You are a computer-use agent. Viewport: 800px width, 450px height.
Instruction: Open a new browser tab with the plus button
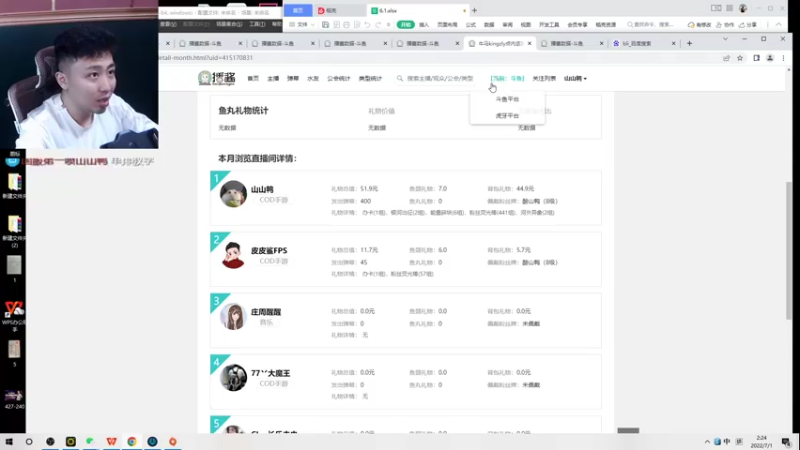[x=689, y=43]
